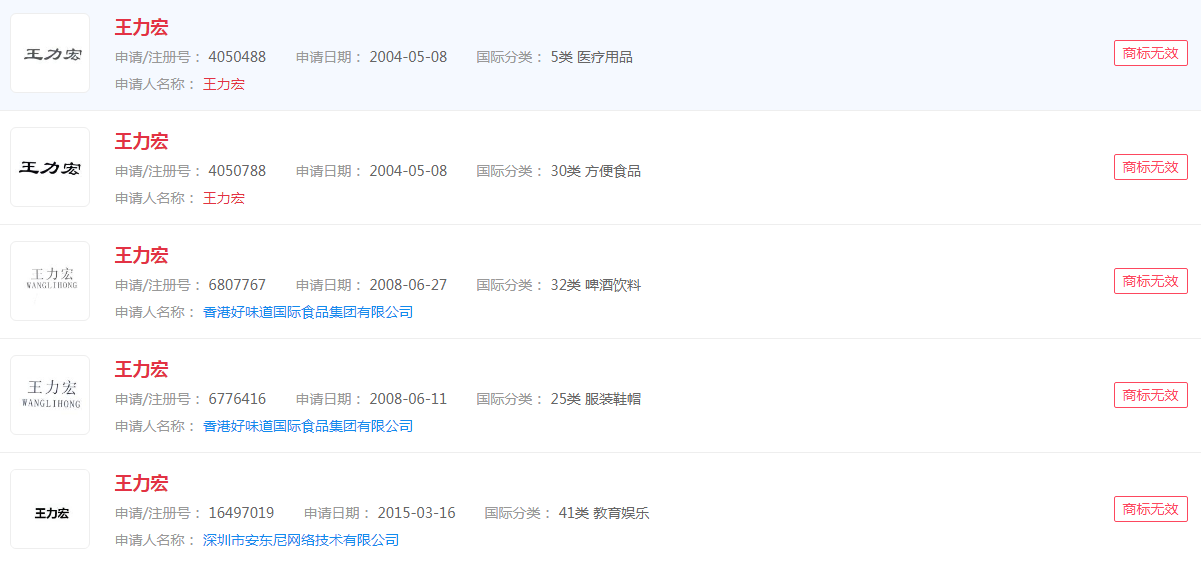This screenshot has width=1201, height=565.
Task: Click classification 32类 啤酒饮料
Action: 595,285
